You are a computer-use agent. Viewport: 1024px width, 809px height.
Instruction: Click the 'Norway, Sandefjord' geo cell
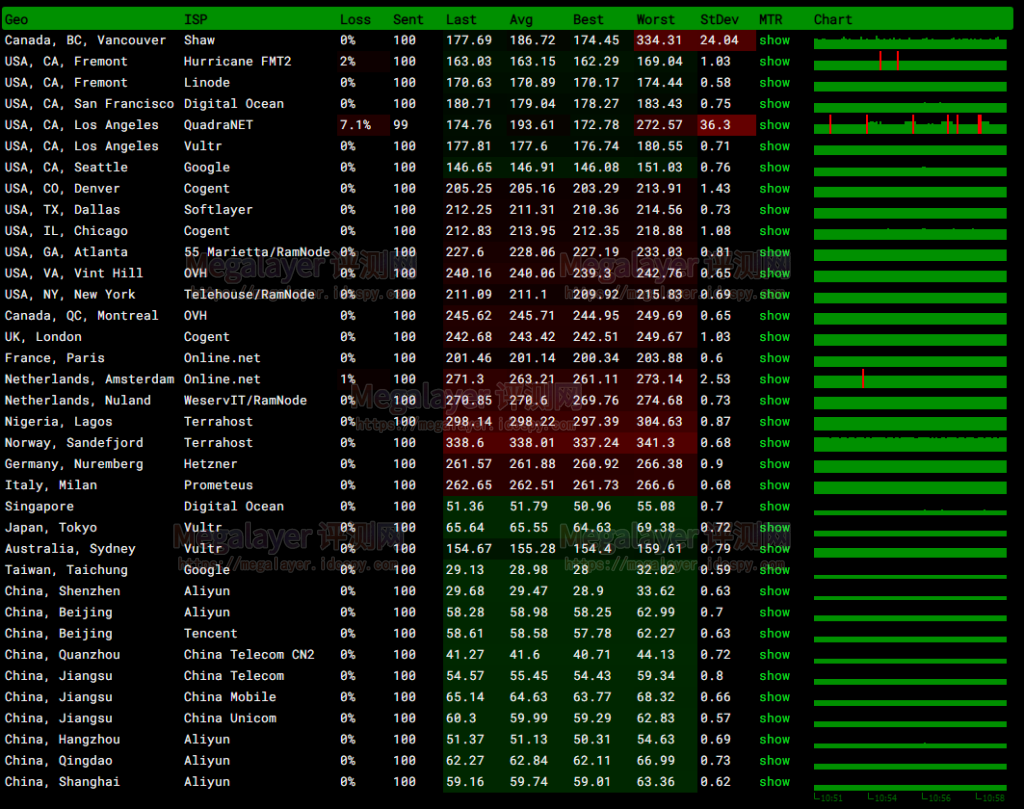(74, 443)
